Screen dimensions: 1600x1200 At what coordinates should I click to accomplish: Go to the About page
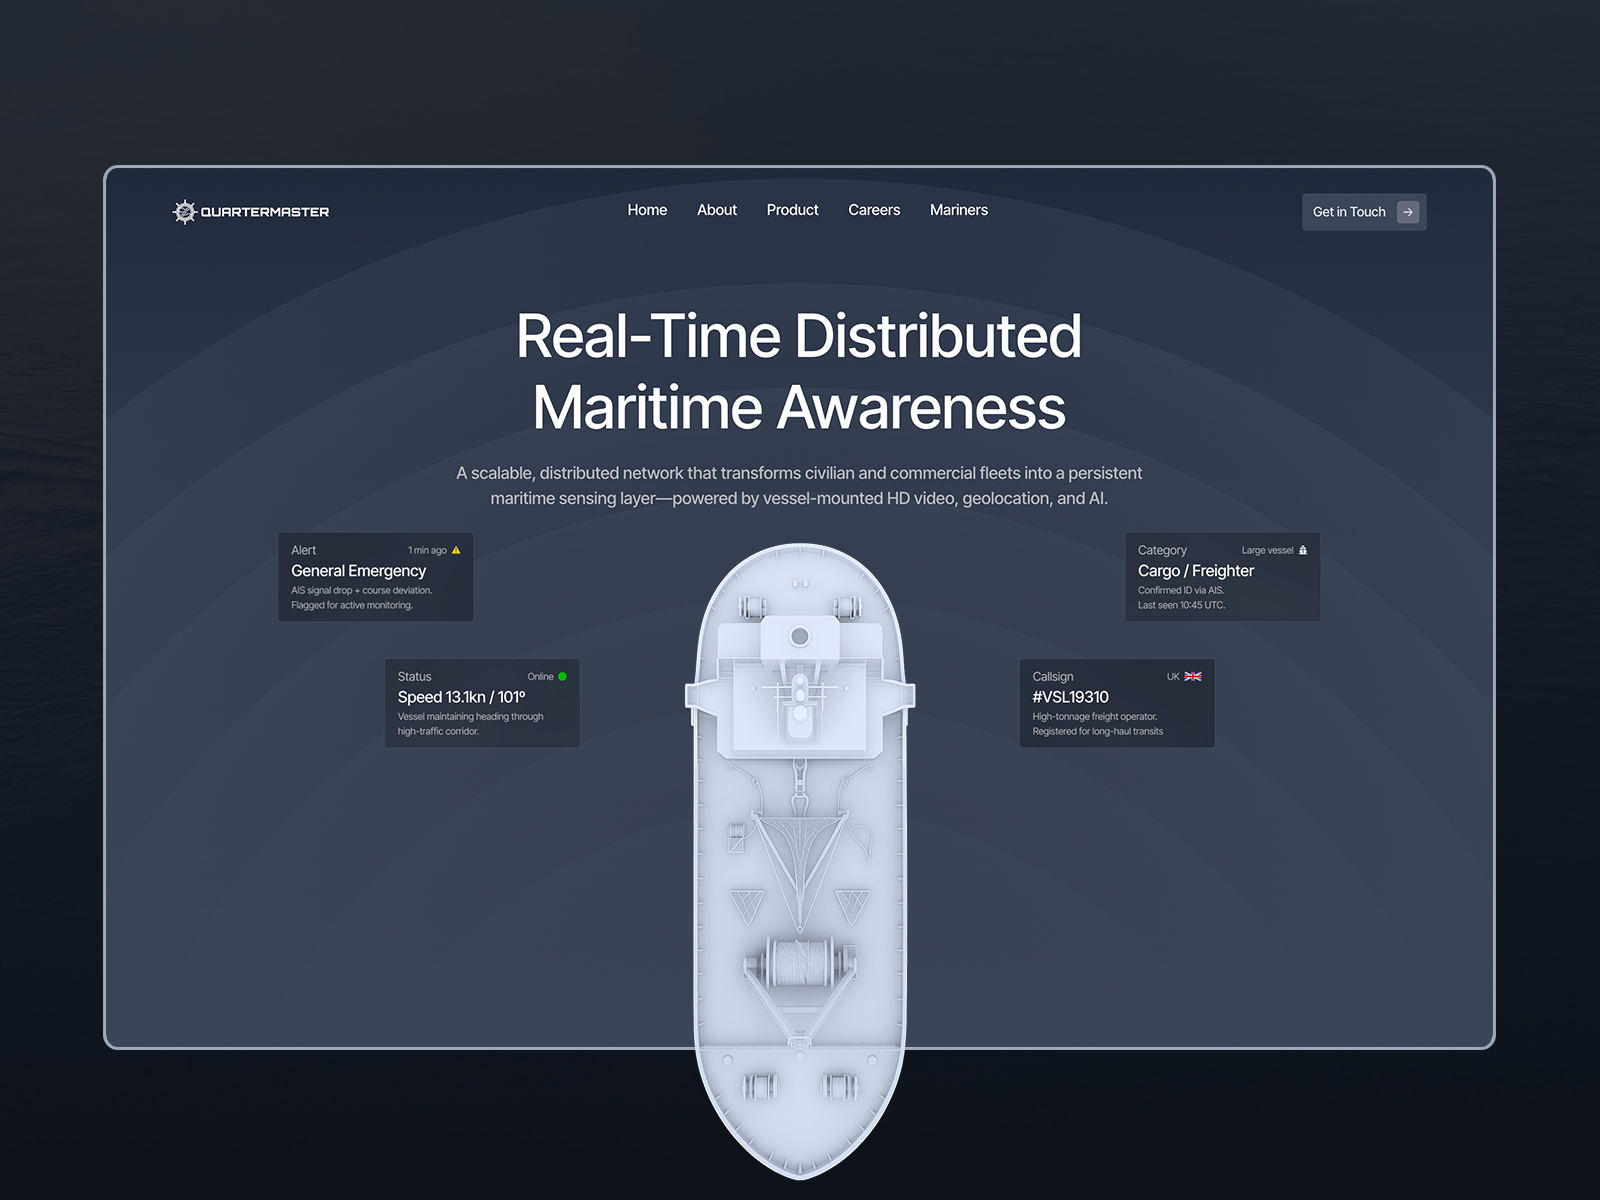click(x=717, y=210)
